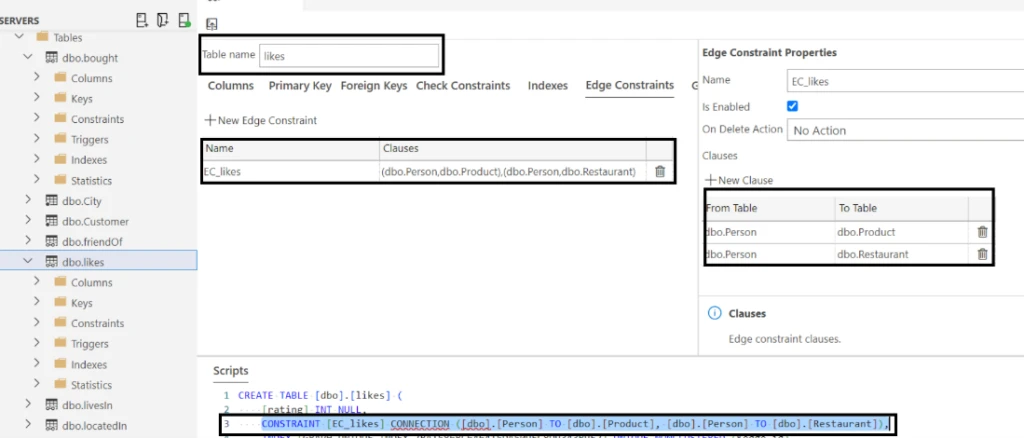Click the CONSTRAINT EC_likes script line
1024x438 pixels.
point(575,424)
